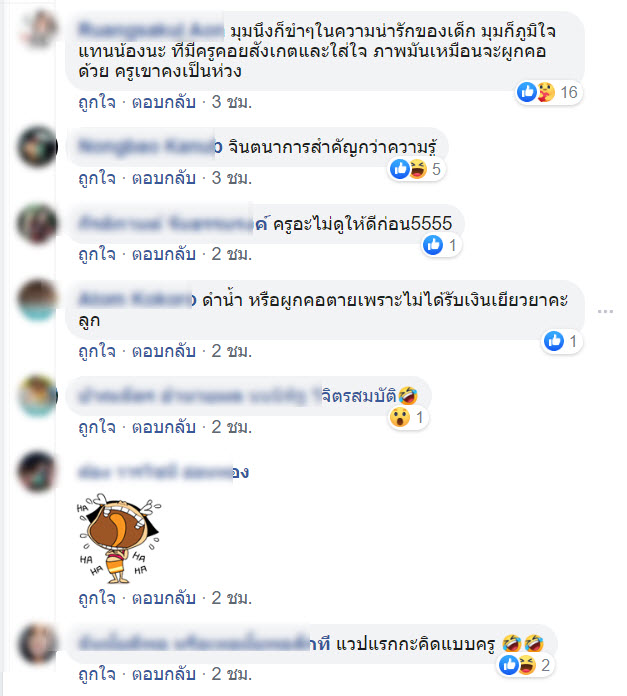
Task: Click ตอบกลับ under the first comment
Action: (x=164, y=103)
